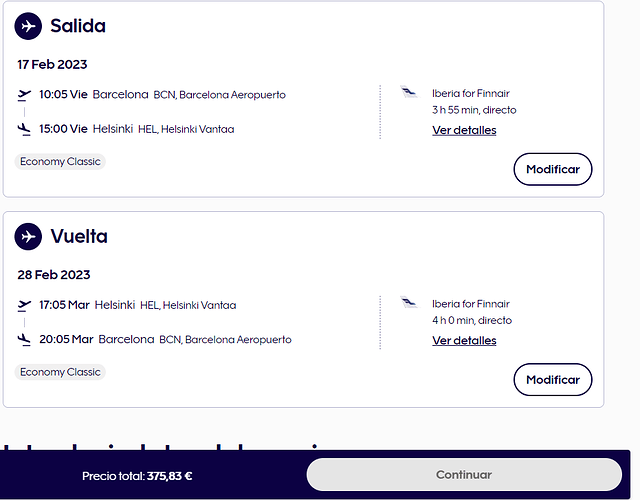640x500 pixels.
Task: Click the takeoff icon beside 17:05 Mar
Action: [x=24, y=305]
